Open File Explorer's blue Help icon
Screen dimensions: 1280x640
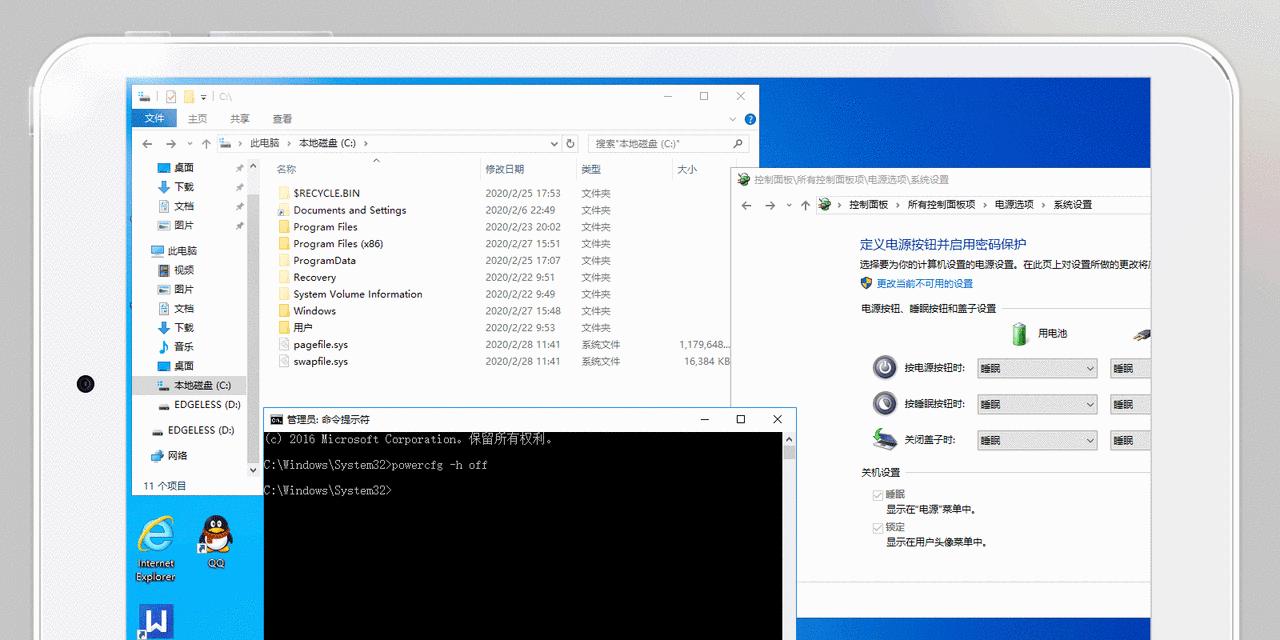[750, 119]
